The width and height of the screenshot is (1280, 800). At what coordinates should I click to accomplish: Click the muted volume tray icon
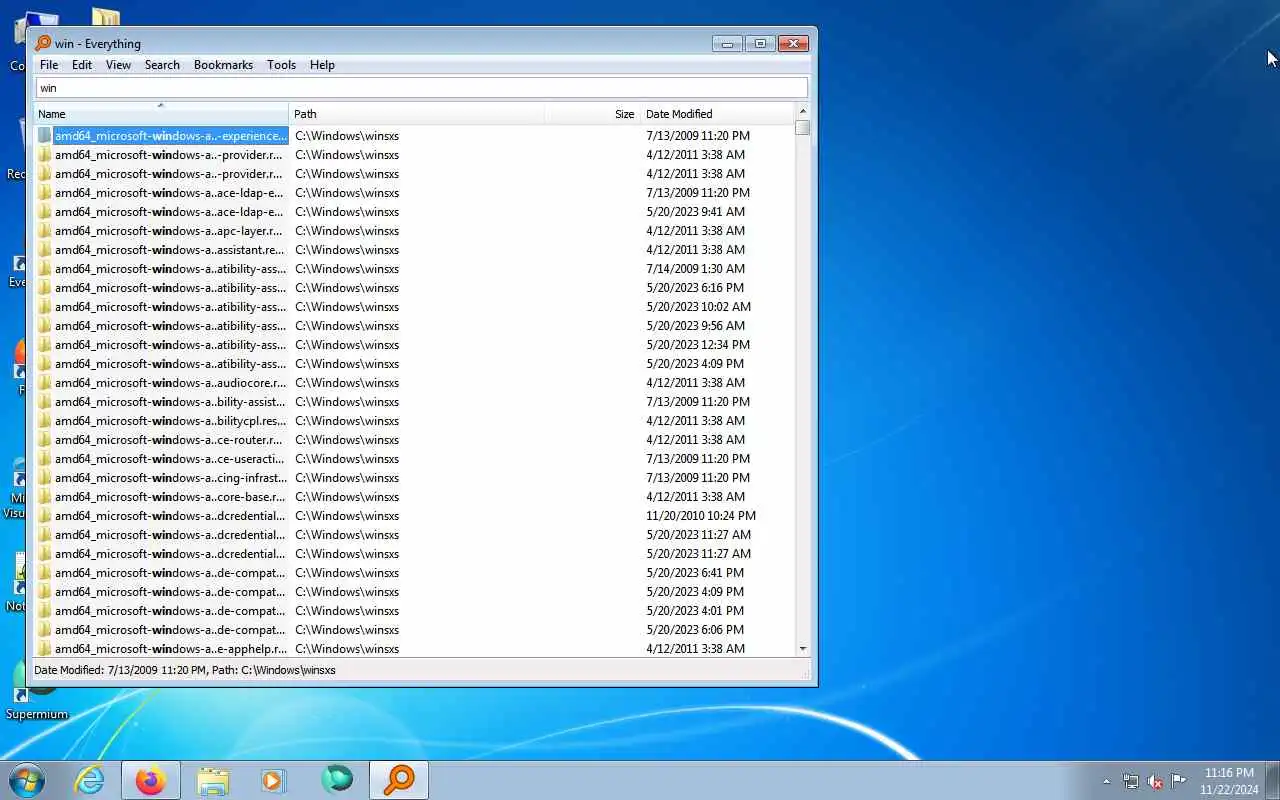click(1155, 781)
